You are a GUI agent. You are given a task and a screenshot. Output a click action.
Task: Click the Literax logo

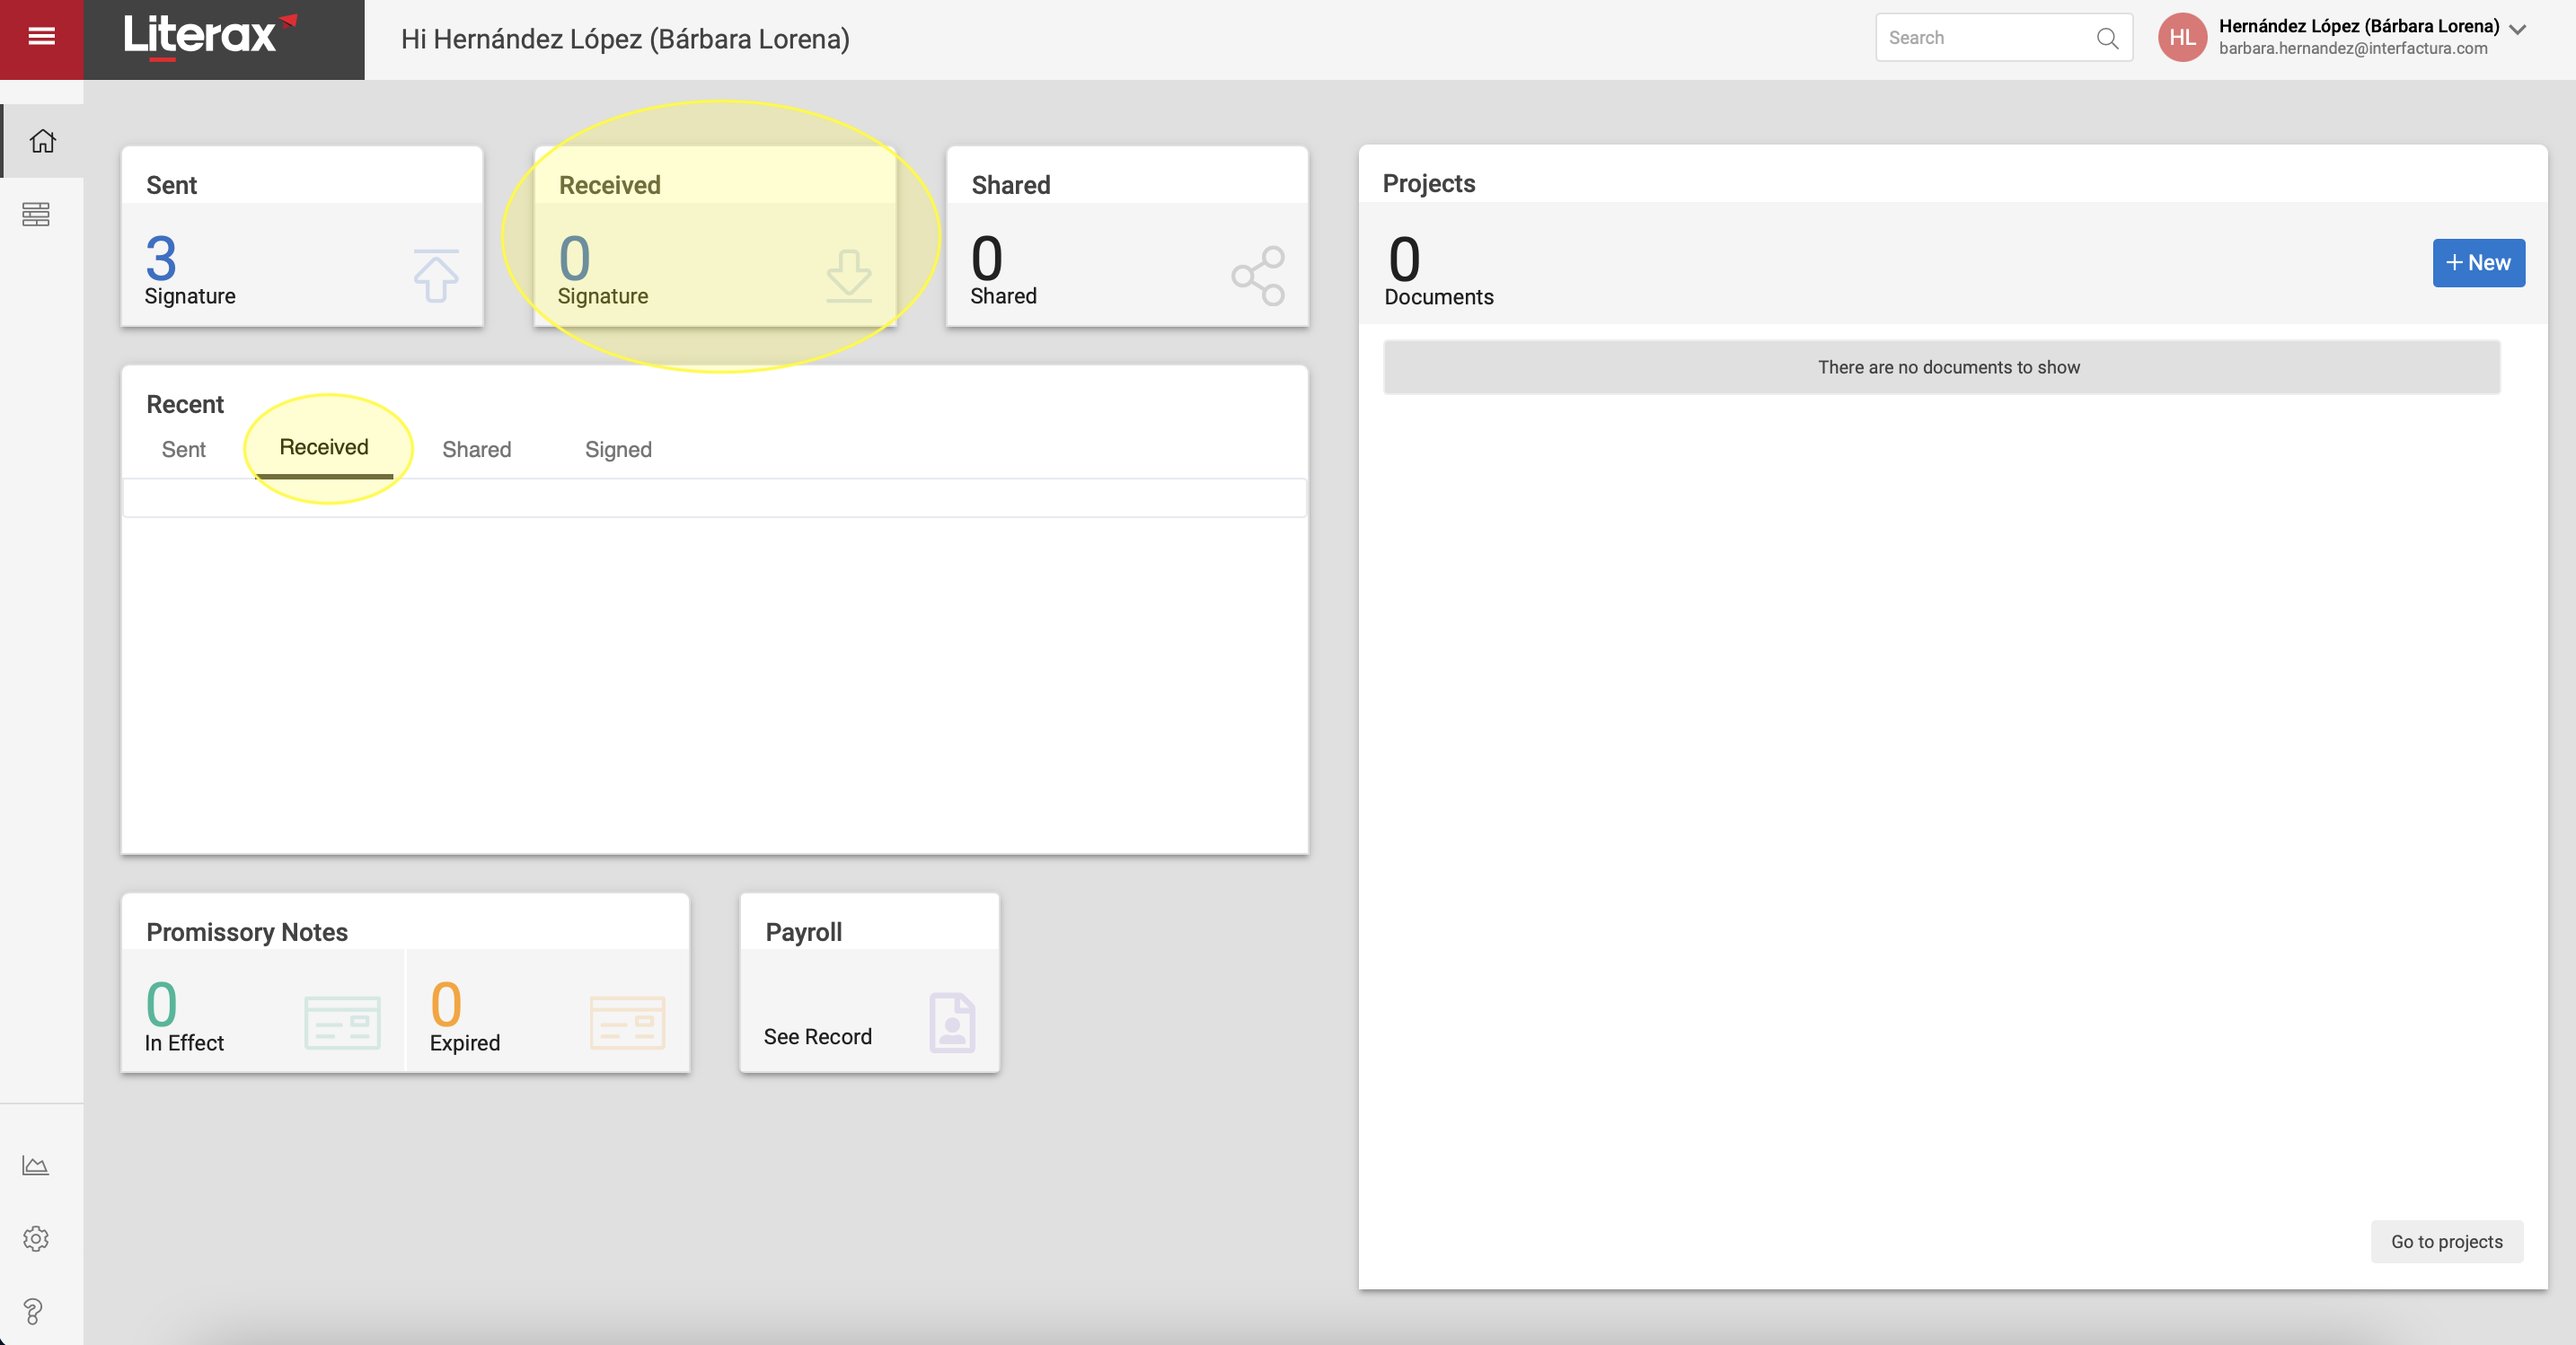tap(211, 37)
